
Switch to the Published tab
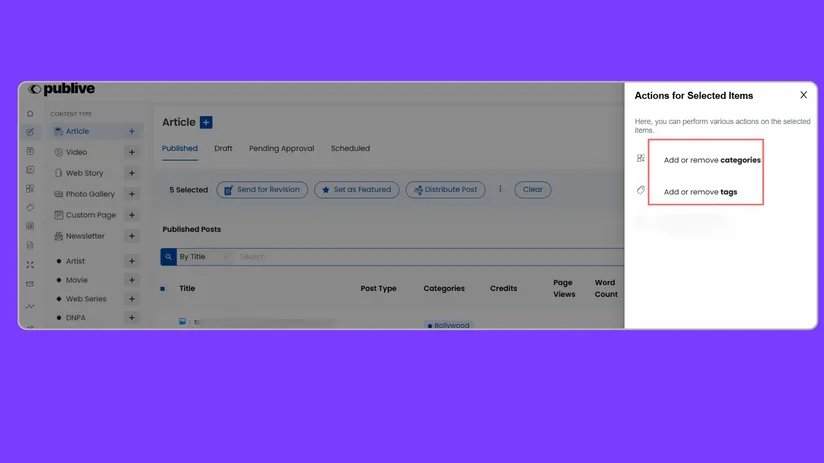tap(180, 149)
